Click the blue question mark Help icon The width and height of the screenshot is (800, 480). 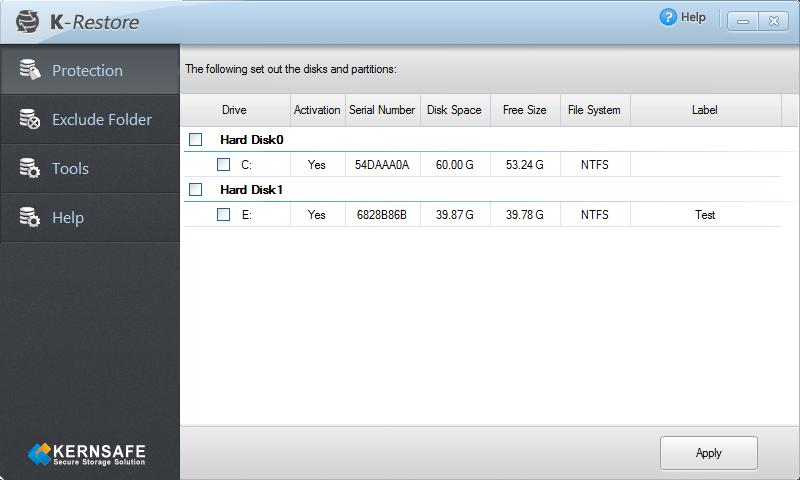click(x=668, y=17)
